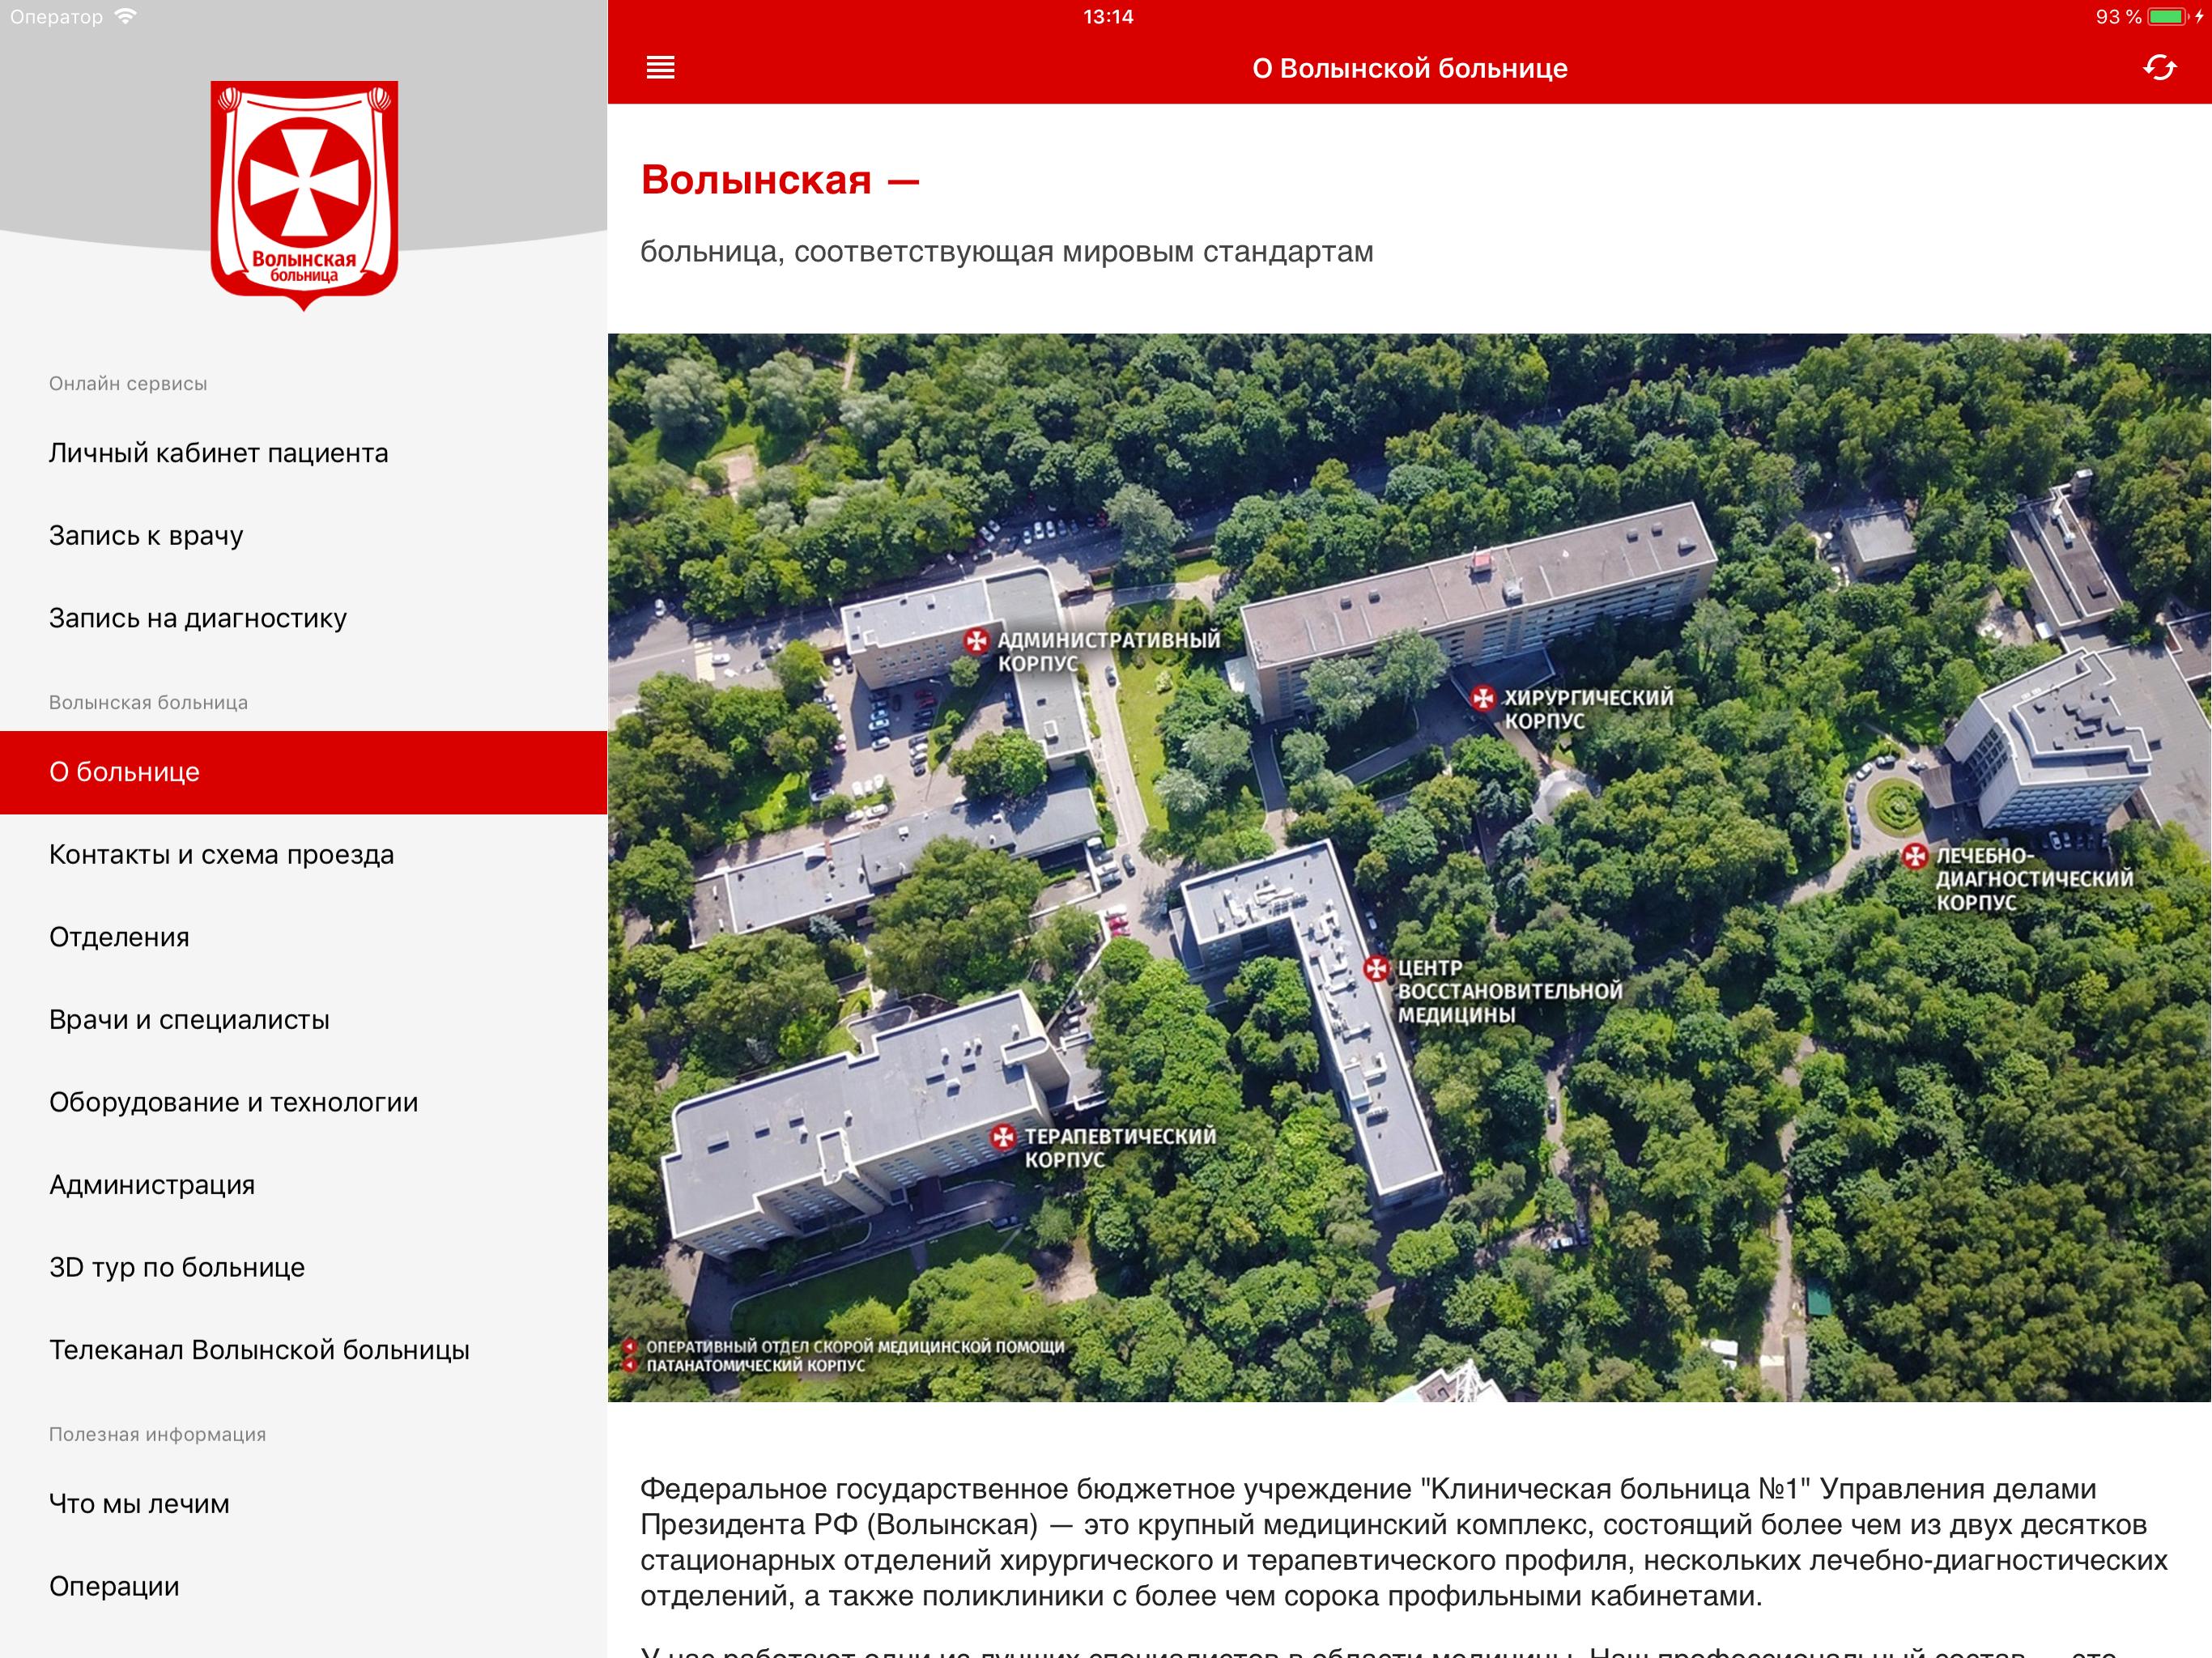Tap the Административный корпус label on map
Viewport: 2212px width, 1658px height.
1108,651
